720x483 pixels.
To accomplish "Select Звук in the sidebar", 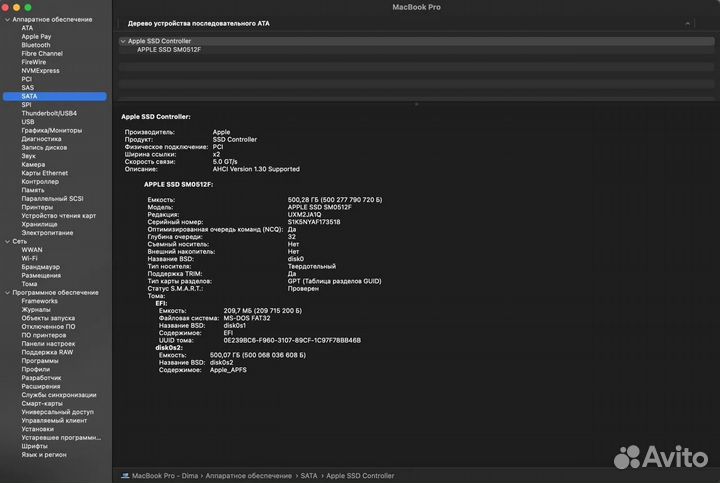I will pos(28,156).
